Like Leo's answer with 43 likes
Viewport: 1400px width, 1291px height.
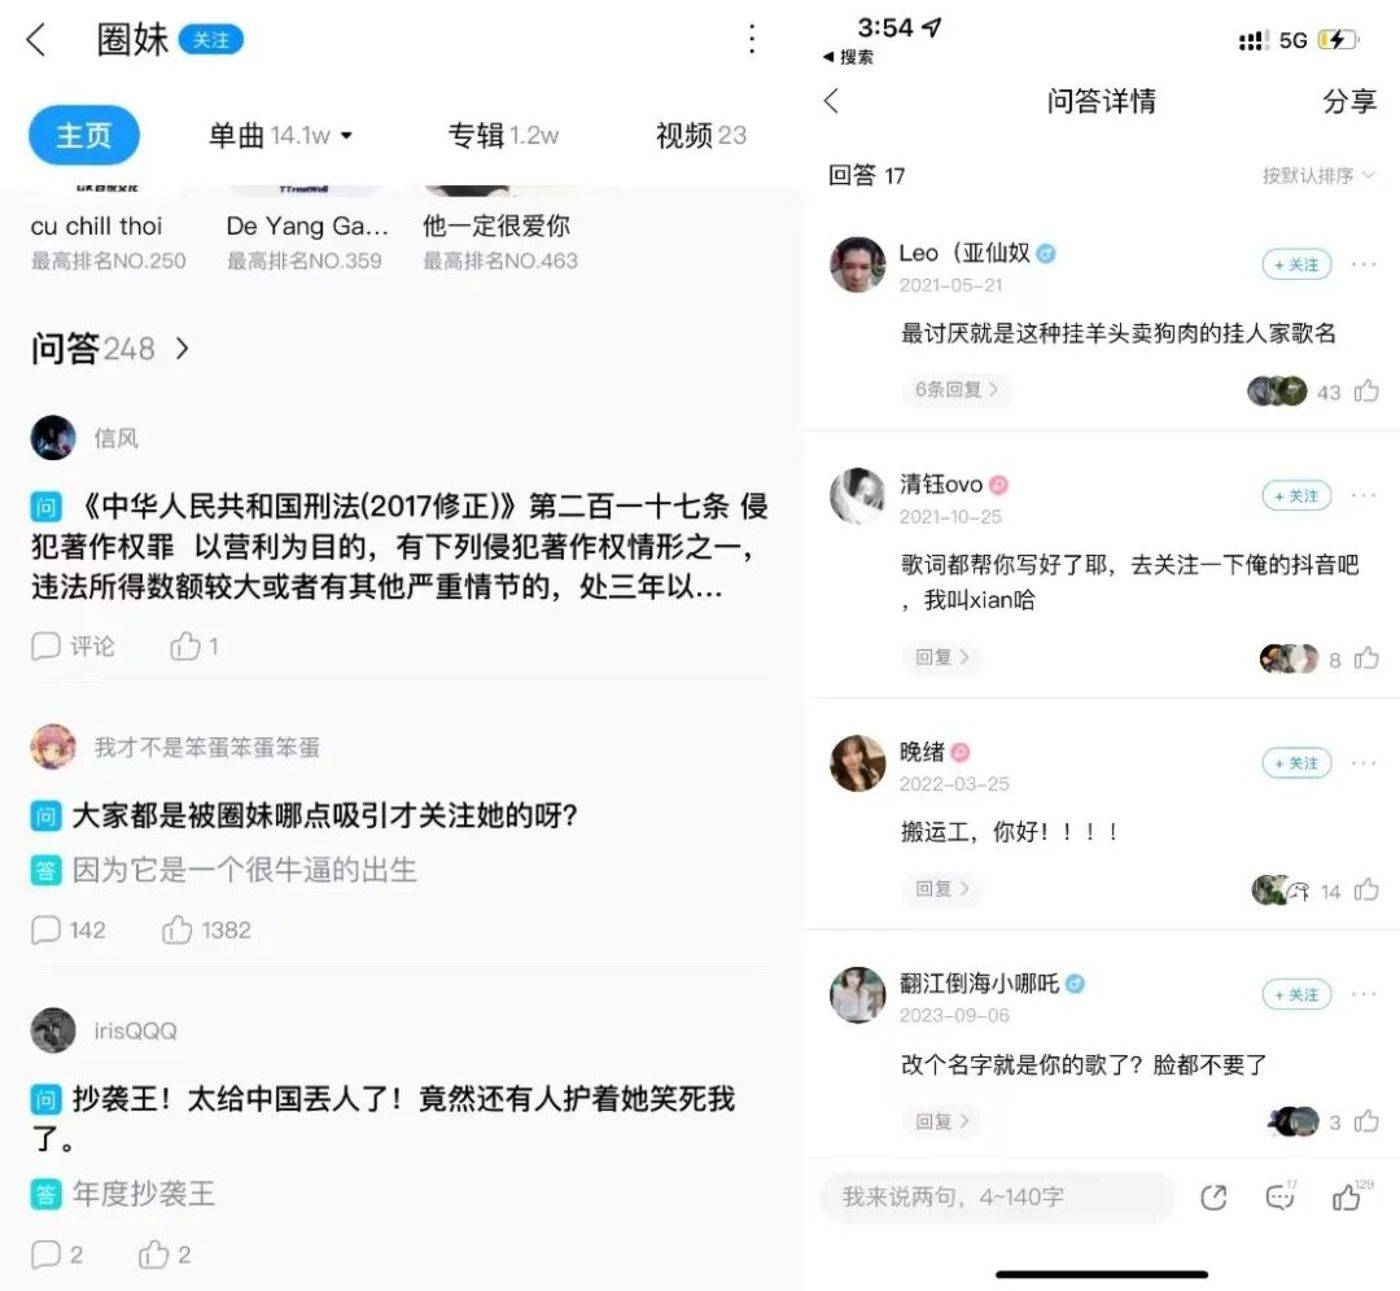click(x=1367, y=391)
